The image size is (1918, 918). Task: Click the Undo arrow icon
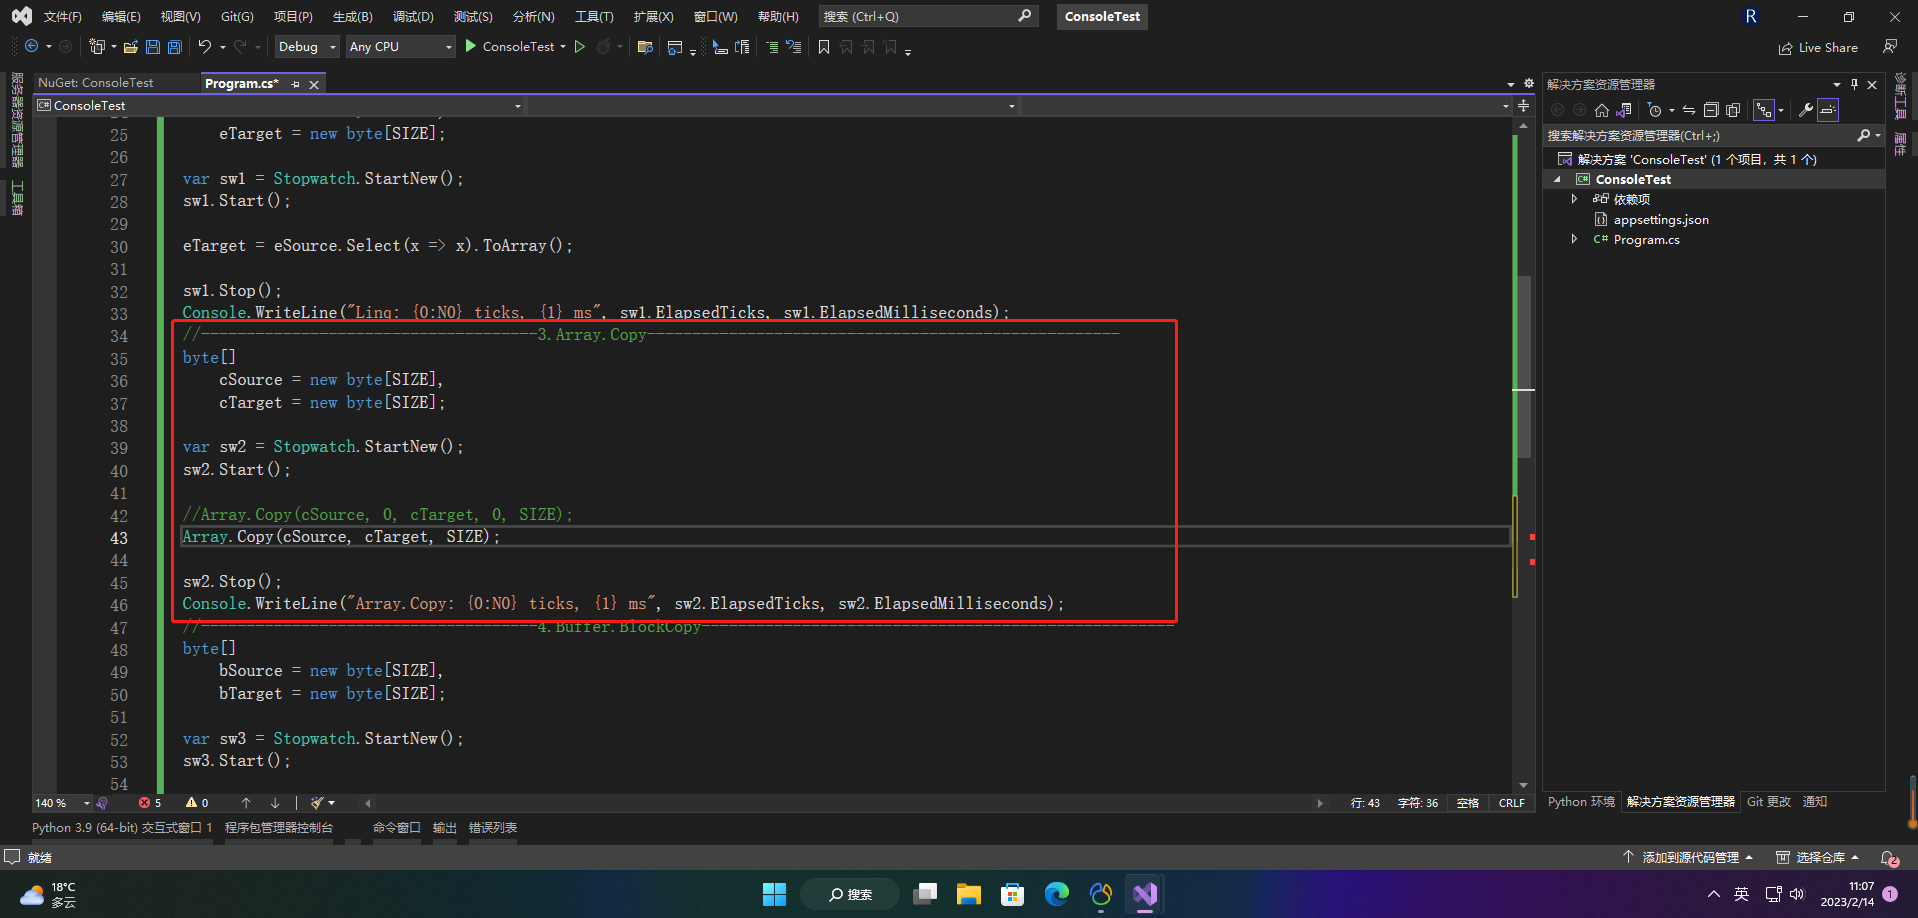[x=205, y=47]
